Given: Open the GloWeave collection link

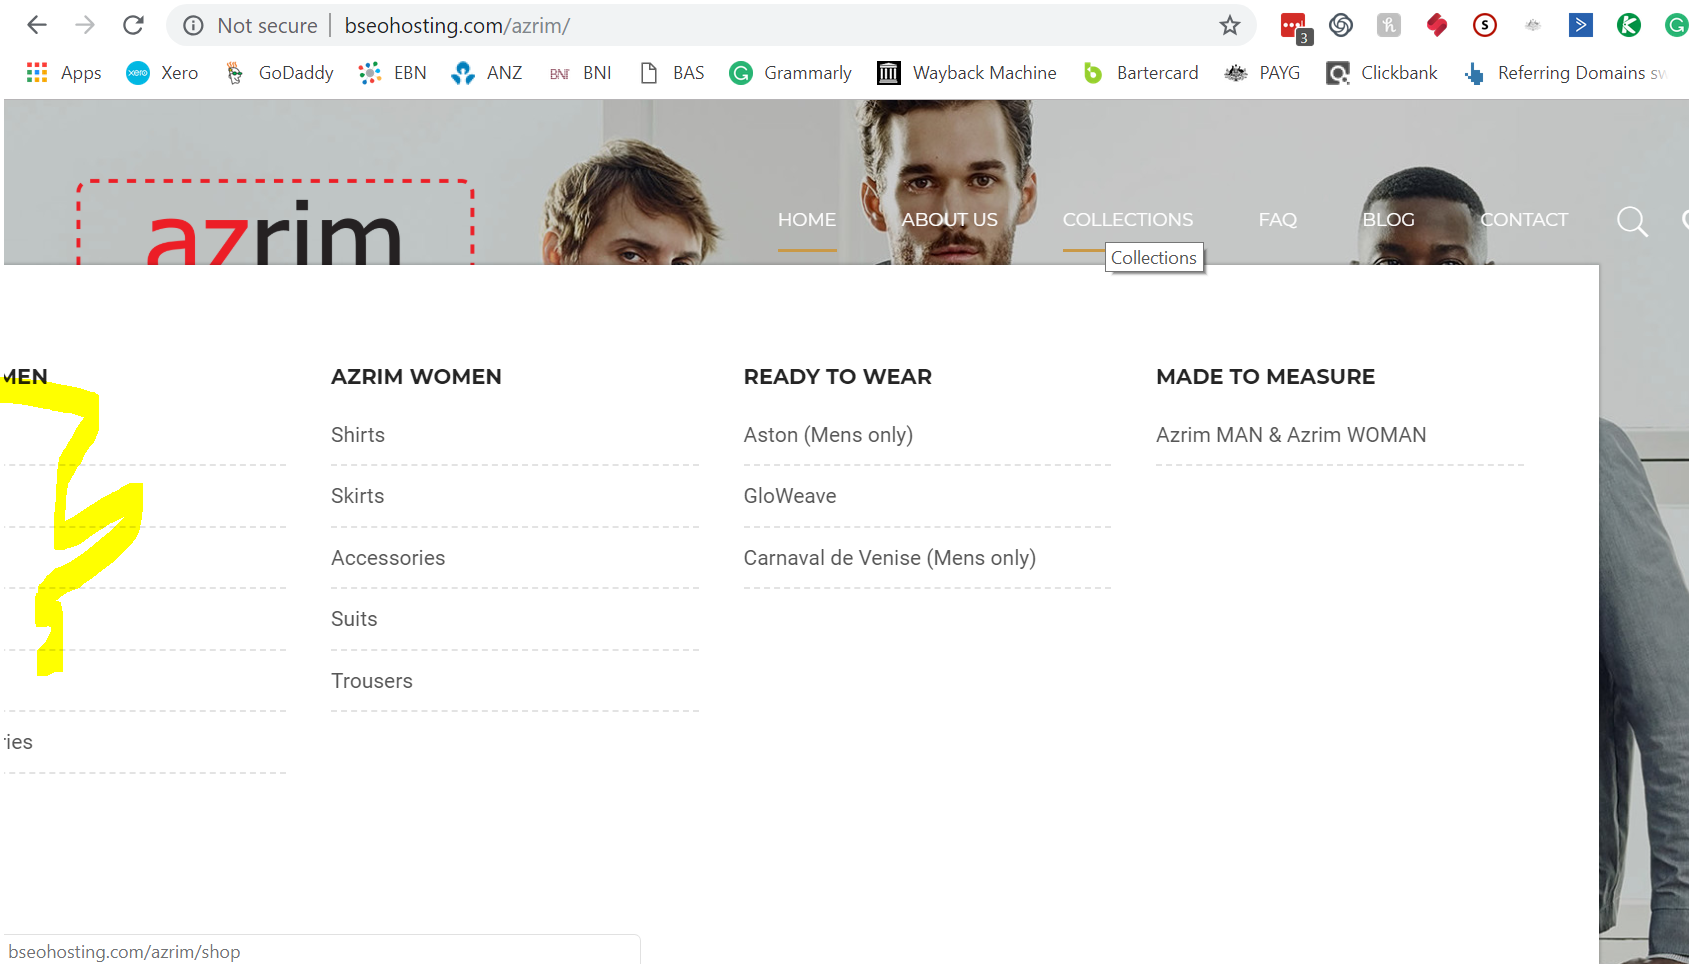Looking at the screenshot, I should coord(790,496).
